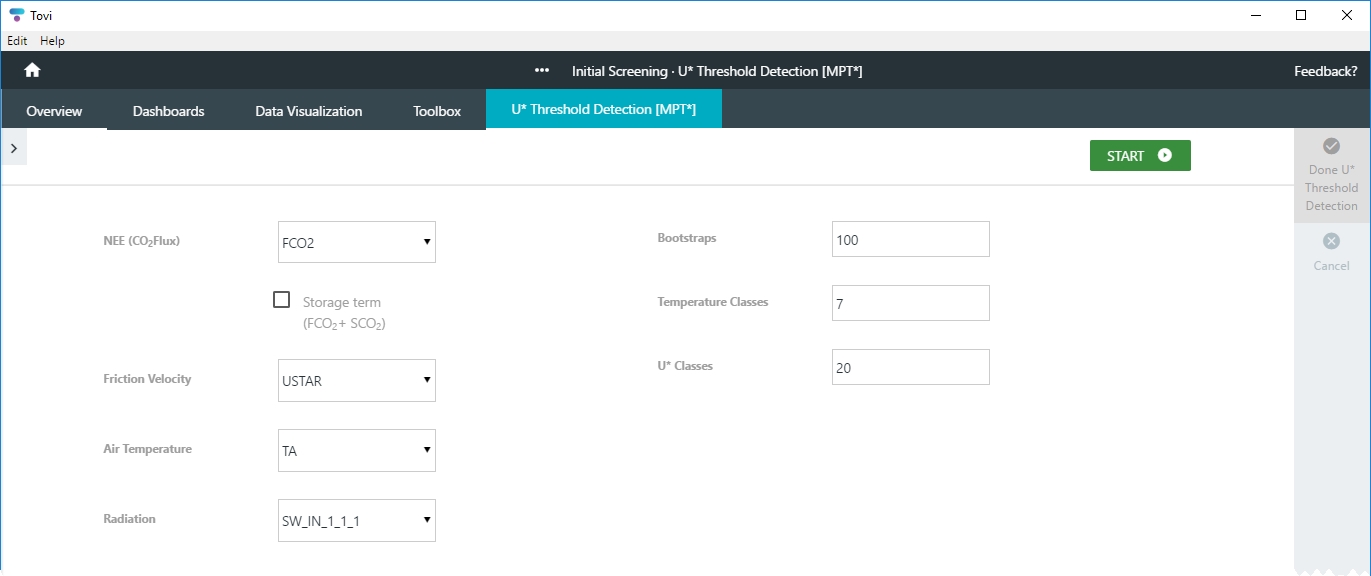Click the Feedback? link
1371x576 pixels.
point(1325,71)
